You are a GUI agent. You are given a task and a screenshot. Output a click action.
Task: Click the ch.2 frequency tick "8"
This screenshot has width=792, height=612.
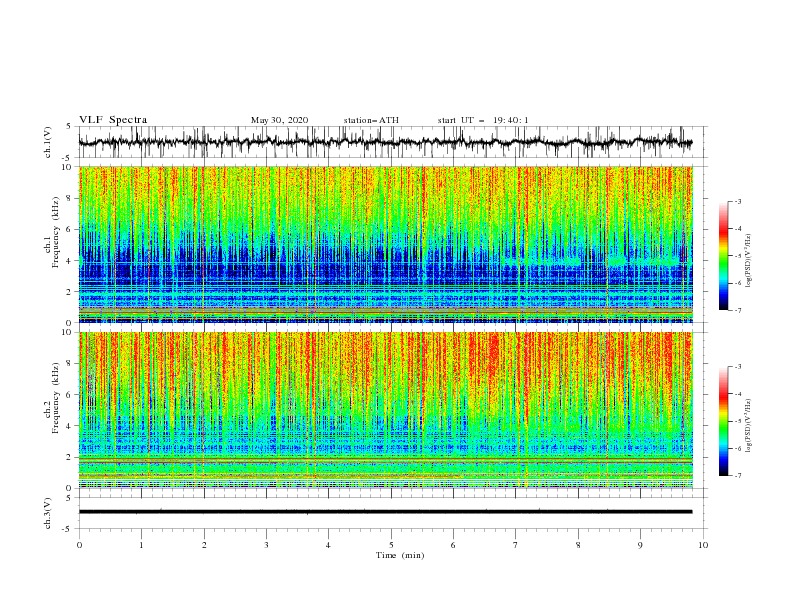click(70, 364)
